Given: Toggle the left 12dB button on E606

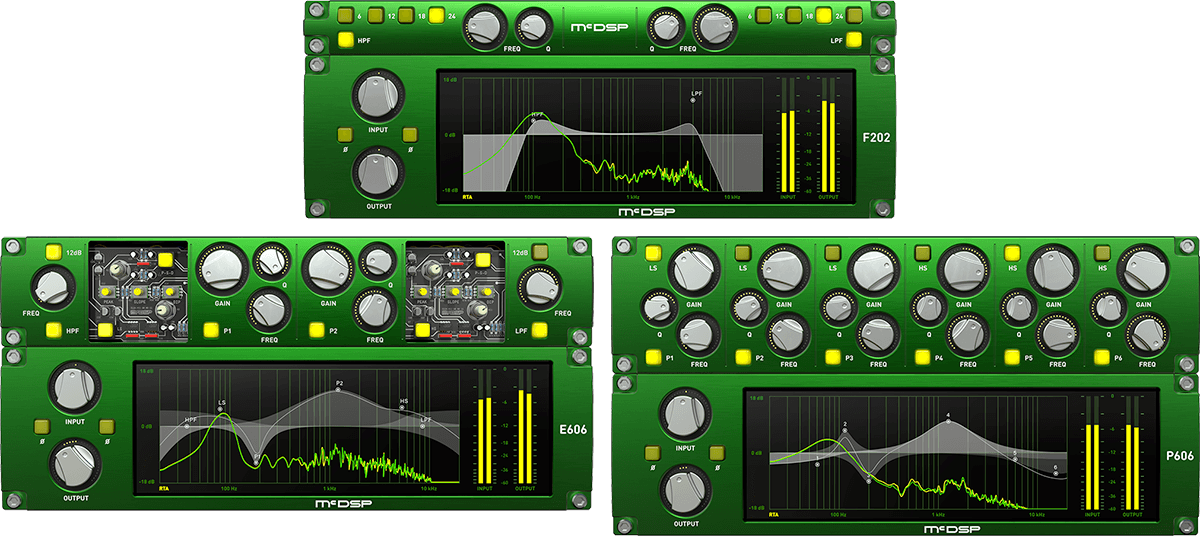Looking at the screenshot, I should pyautogui.click(x=53, y=253).
